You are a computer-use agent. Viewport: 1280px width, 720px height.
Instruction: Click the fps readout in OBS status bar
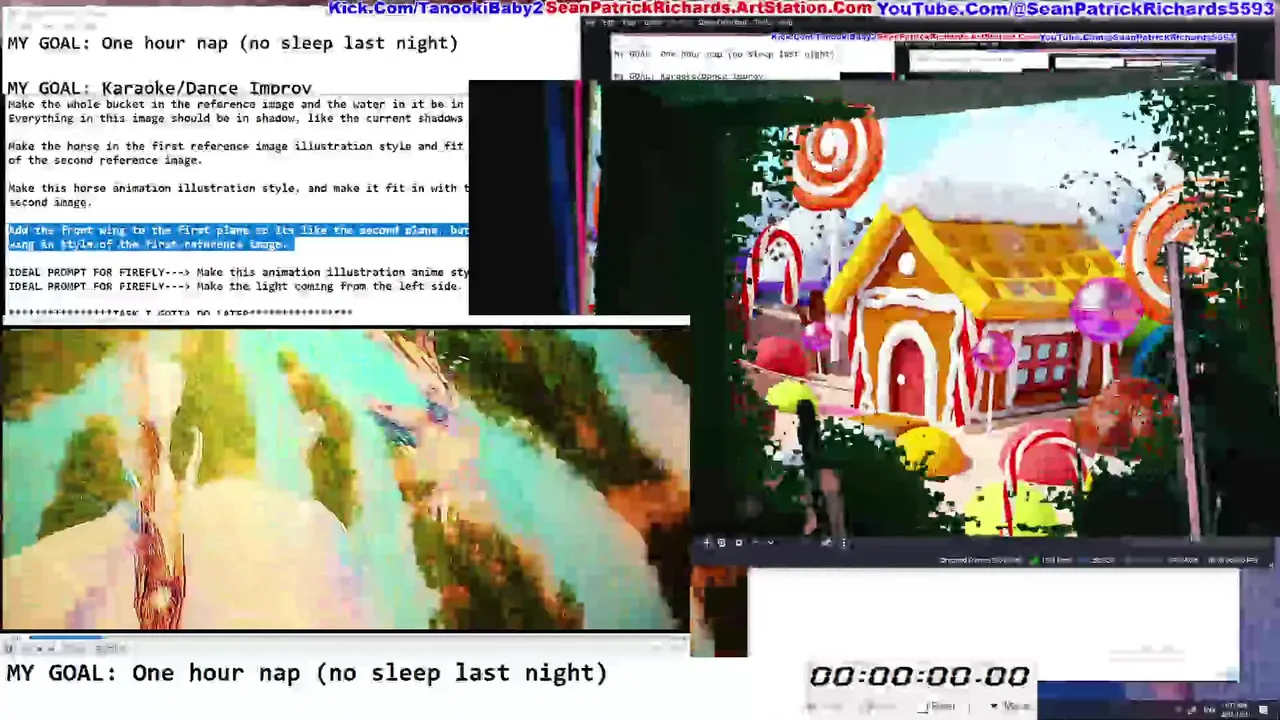[x=1230, y=560]
